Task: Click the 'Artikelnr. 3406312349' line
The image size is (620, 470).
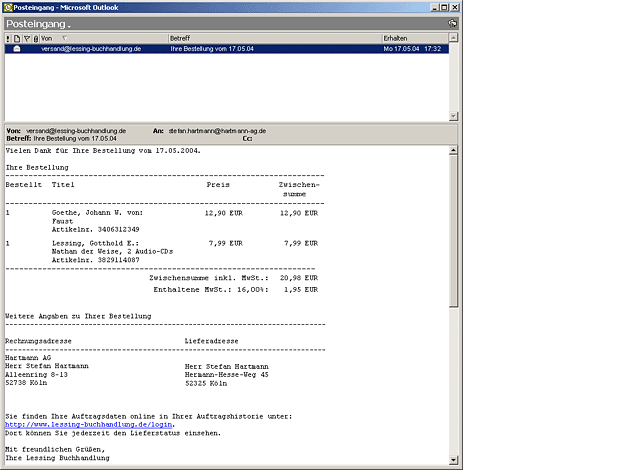Action: [95, 229]
